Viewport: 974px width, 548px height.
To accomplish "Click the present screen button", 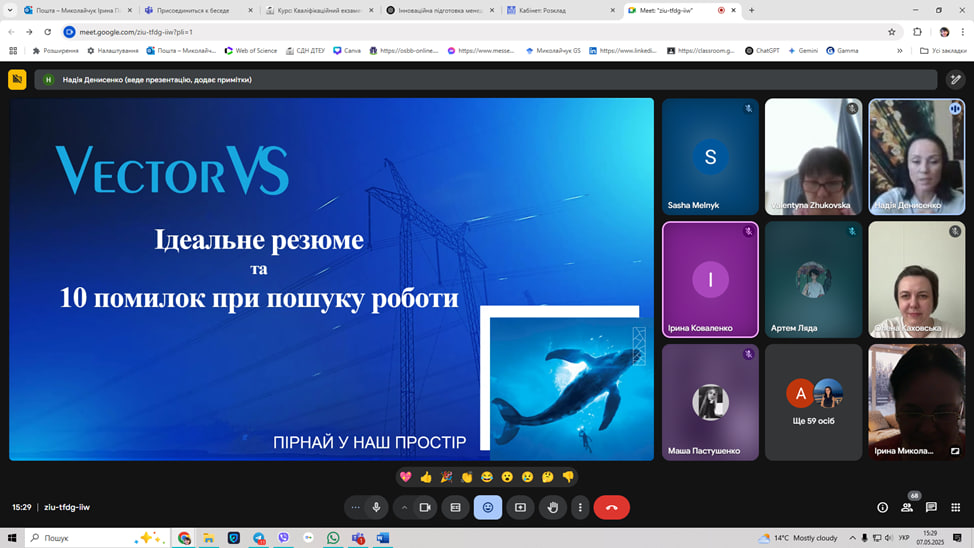I will pos(521,508).
